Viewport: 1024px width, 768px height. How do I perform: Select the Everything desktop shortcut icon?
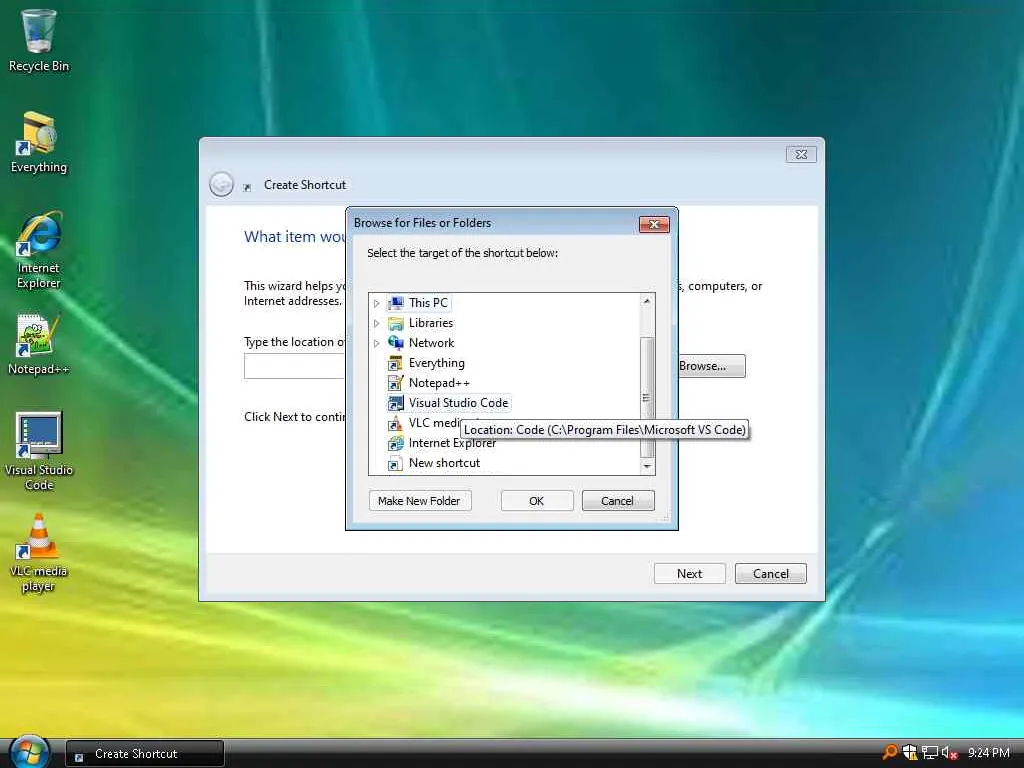39,142
